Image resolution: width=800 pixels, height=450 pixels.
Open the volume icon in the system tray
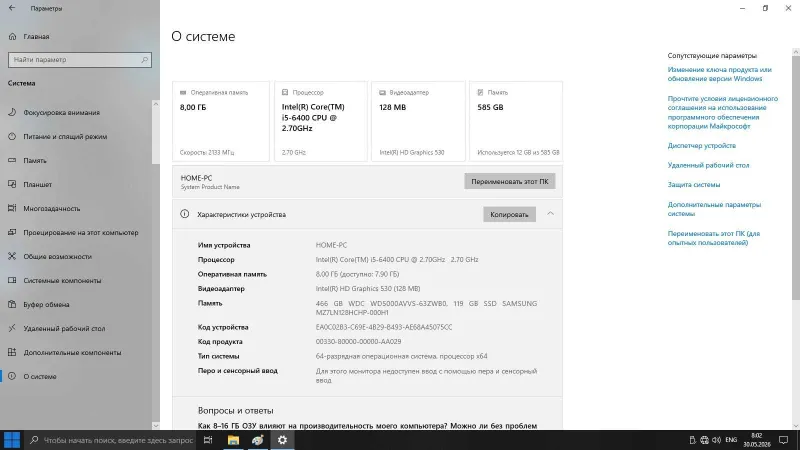[x=716, y=440]
